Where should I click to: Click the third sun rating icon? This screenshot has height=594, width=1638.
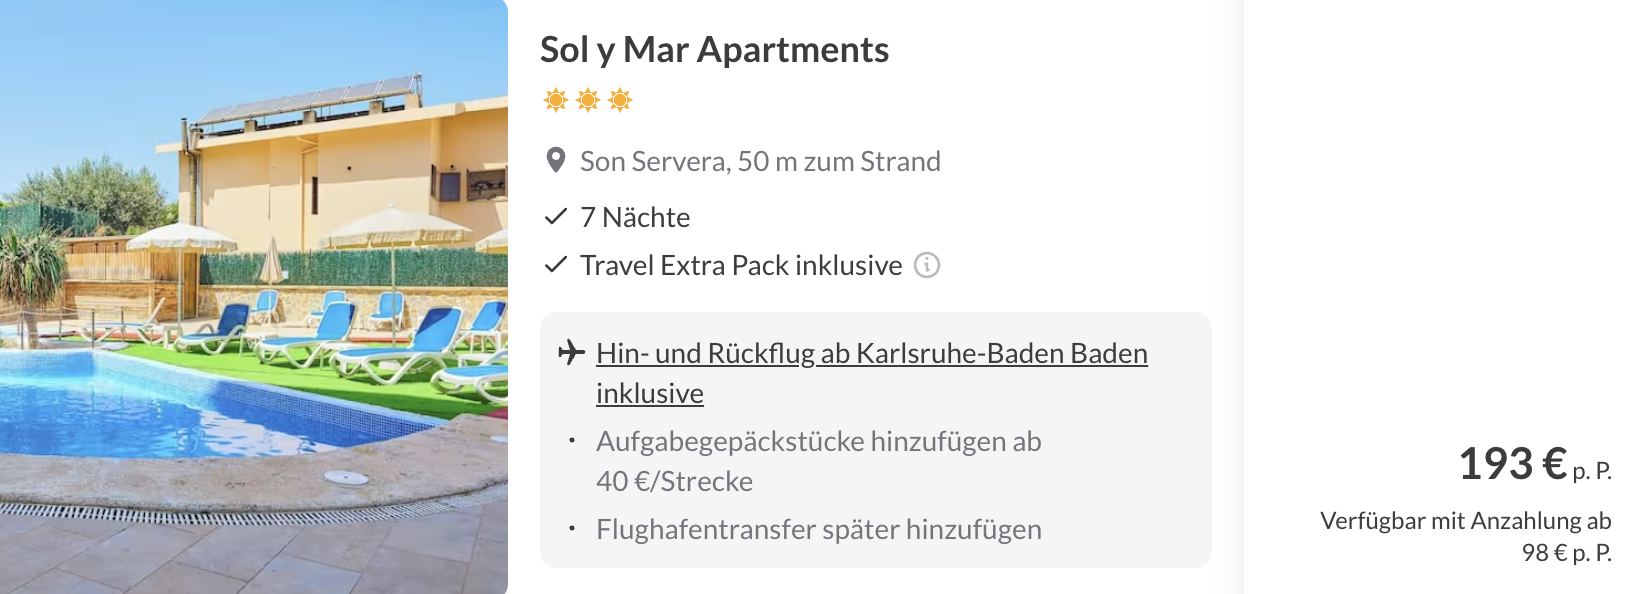(x=620, y=100)
